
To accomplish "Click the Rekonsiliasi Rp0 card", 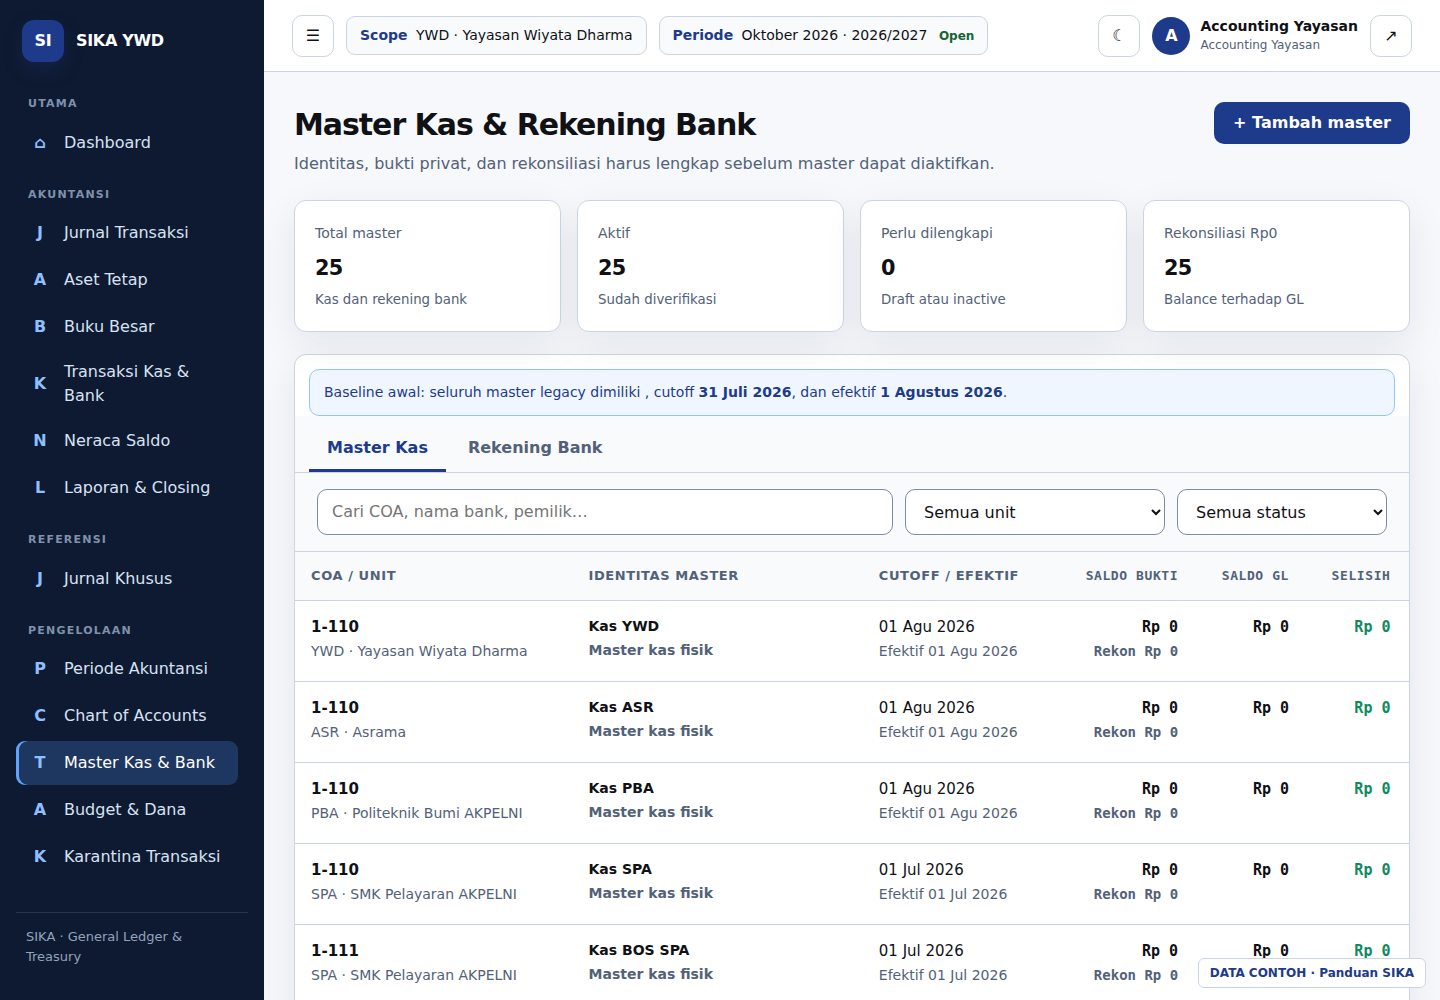I will (1276, 266).
